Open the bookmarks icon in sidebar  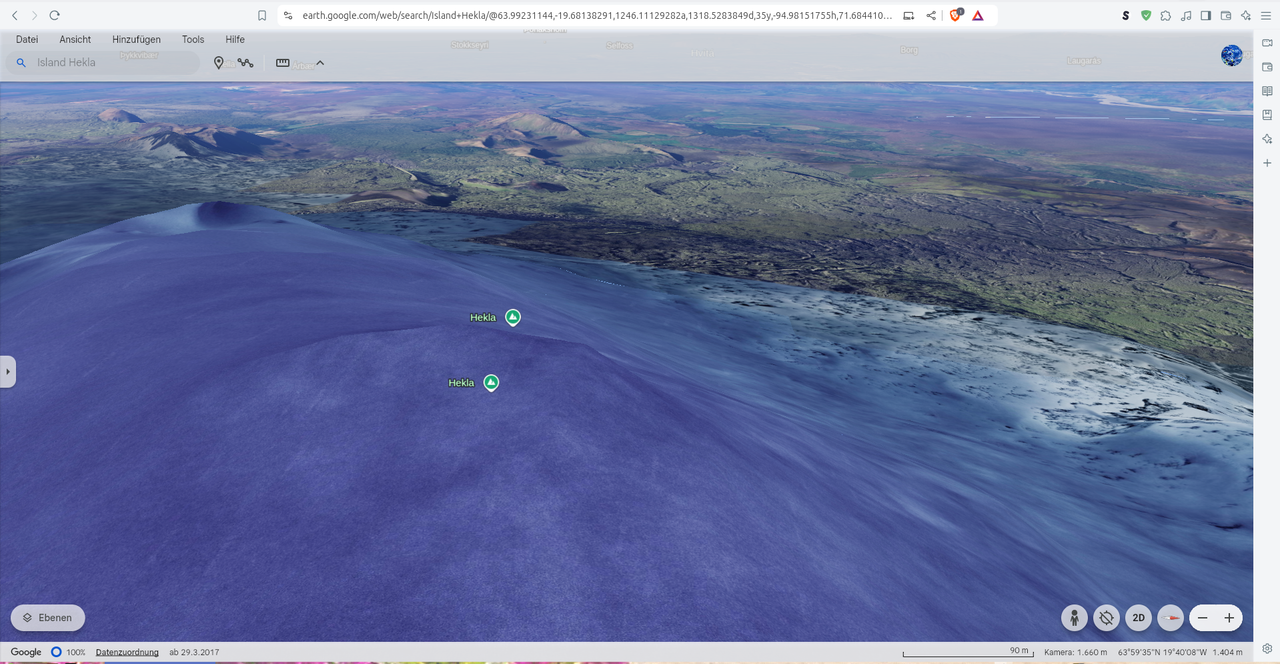(x=1267, y=115)
